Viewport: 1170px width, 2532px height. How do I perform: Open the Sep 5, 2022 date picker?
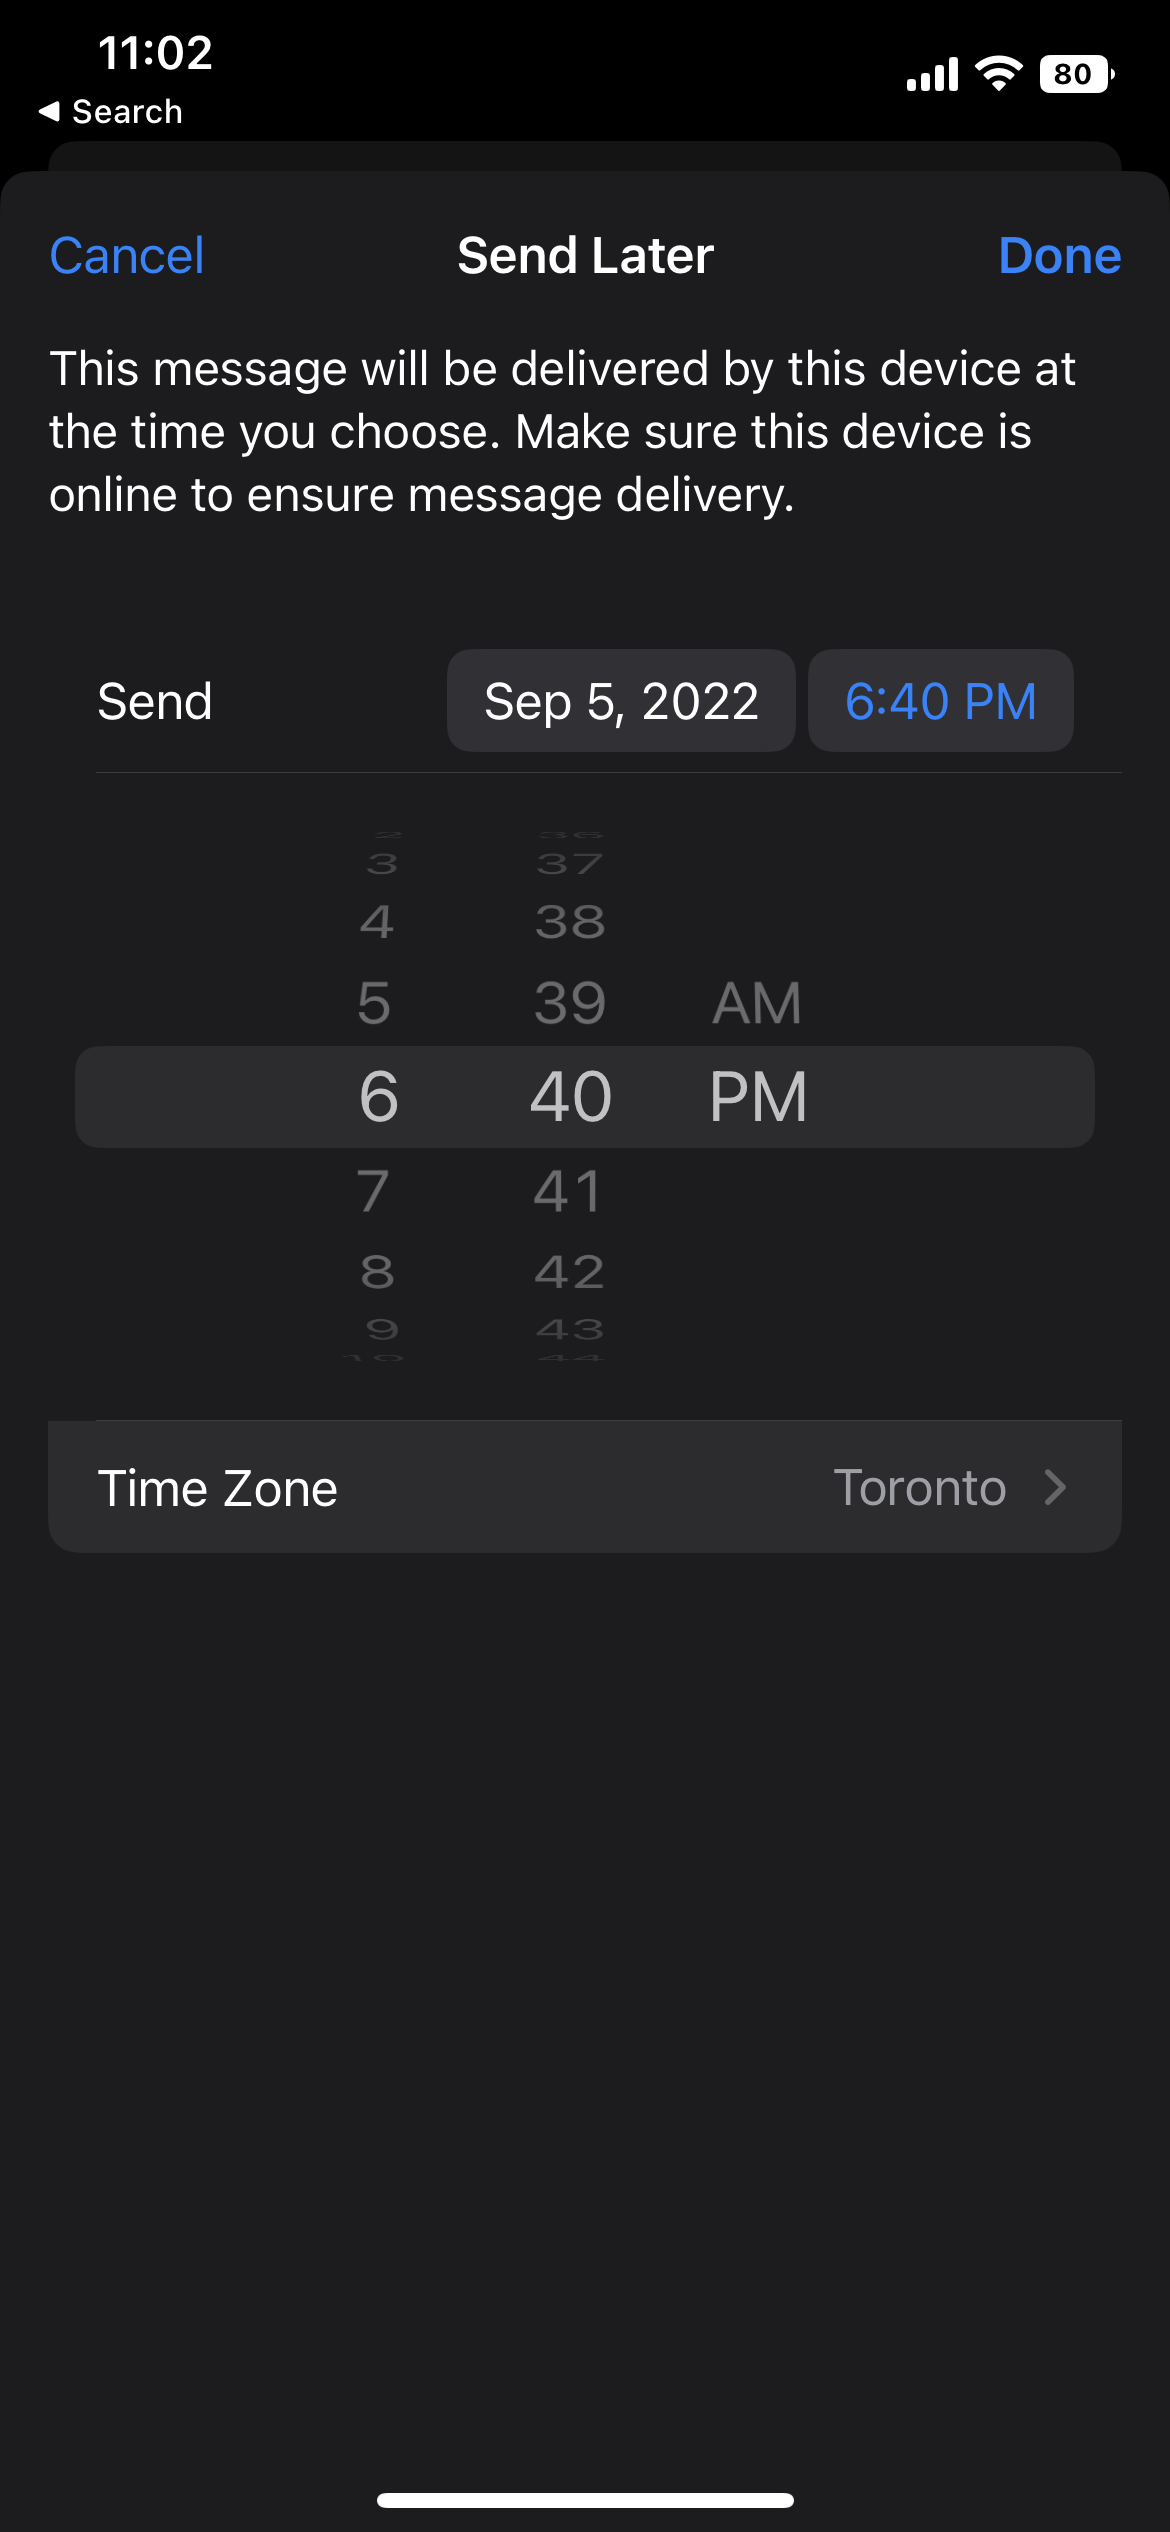(621, 701)
